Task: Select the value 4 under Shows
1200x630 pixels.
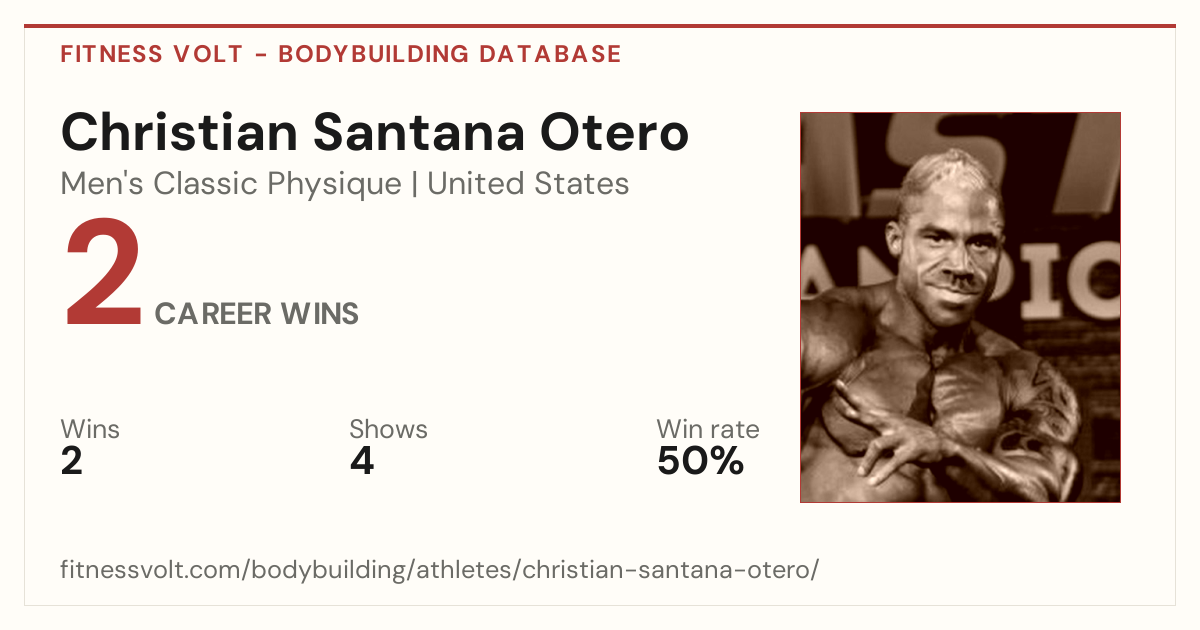Action: tap(362, 461)
